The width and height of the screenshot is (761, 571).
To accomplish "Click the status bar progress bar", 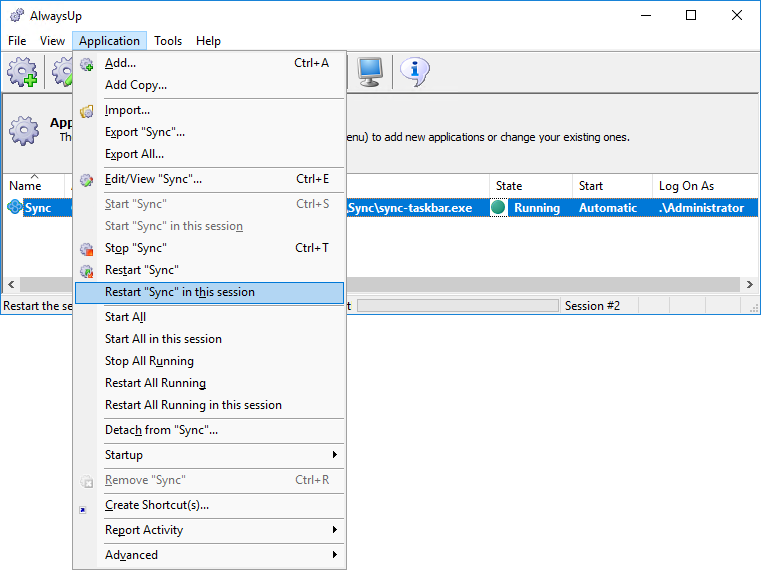I will [x=458, y=306].
